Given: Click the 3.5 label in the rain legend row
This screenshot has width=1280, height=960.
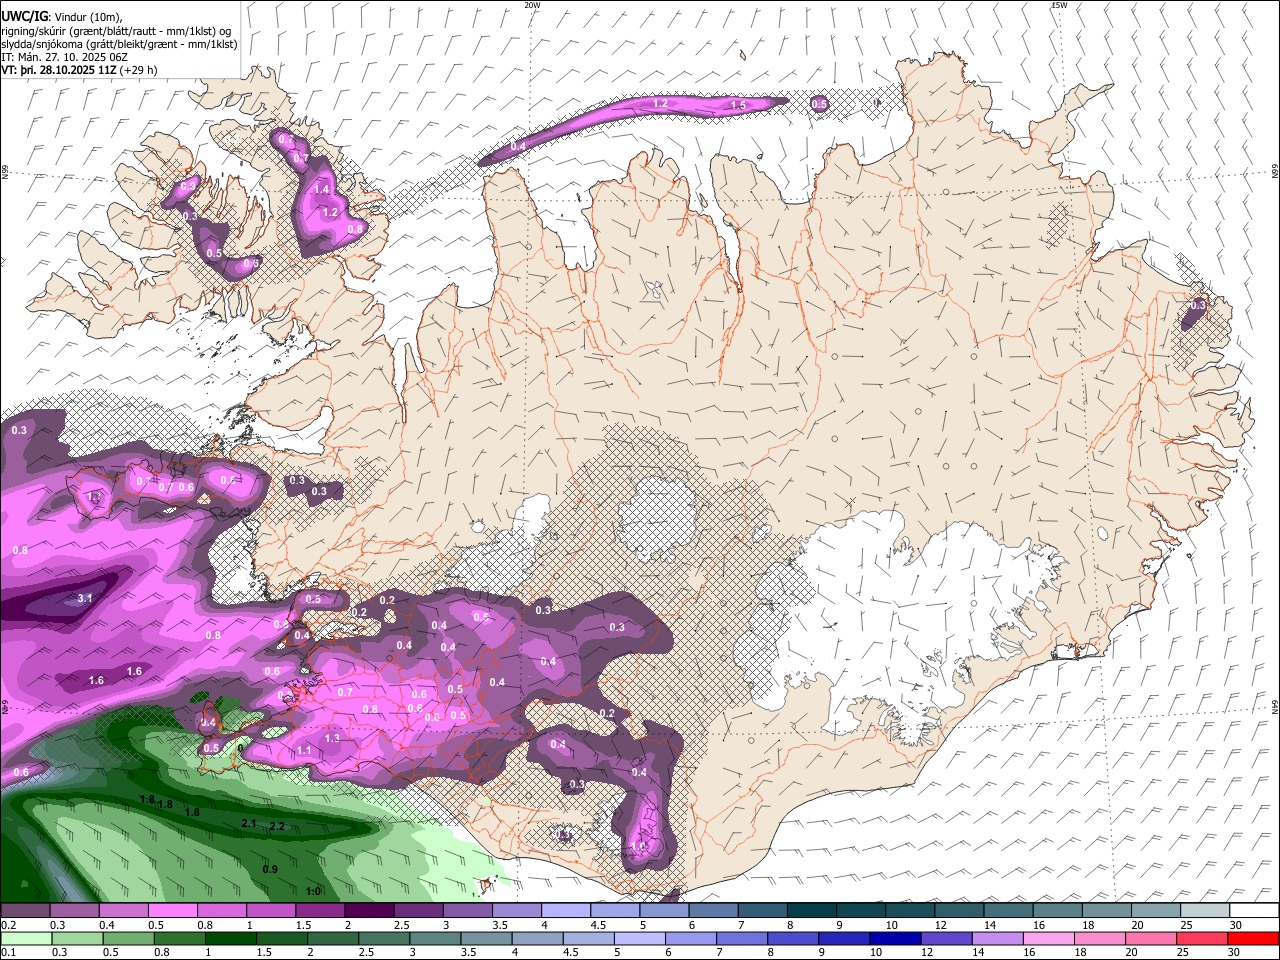Looking at the screenshot, I should point(467,953).
